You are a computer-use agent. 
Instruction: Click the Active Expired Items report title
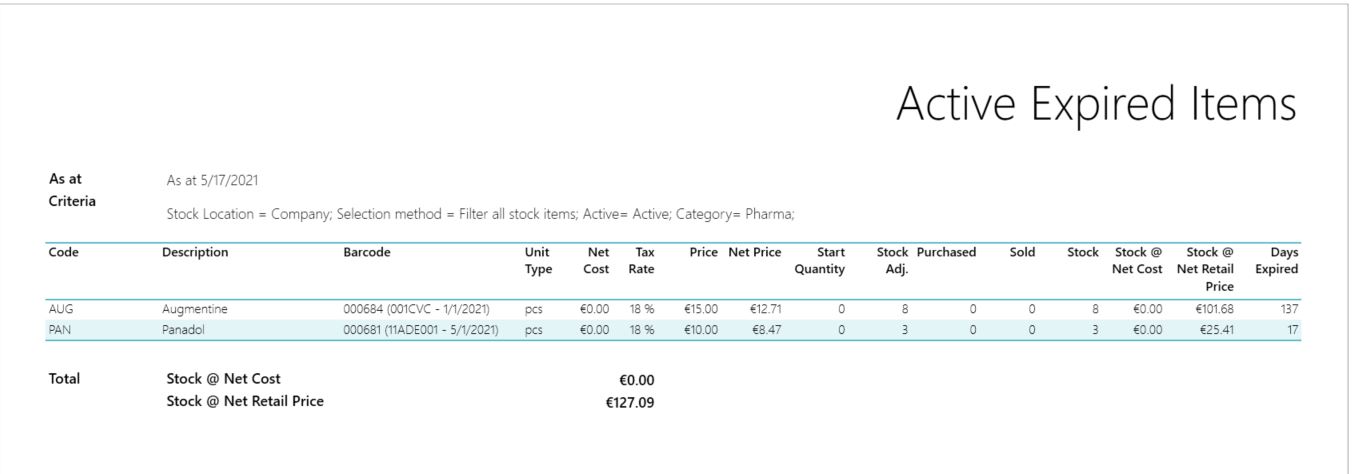point(1096,105)
